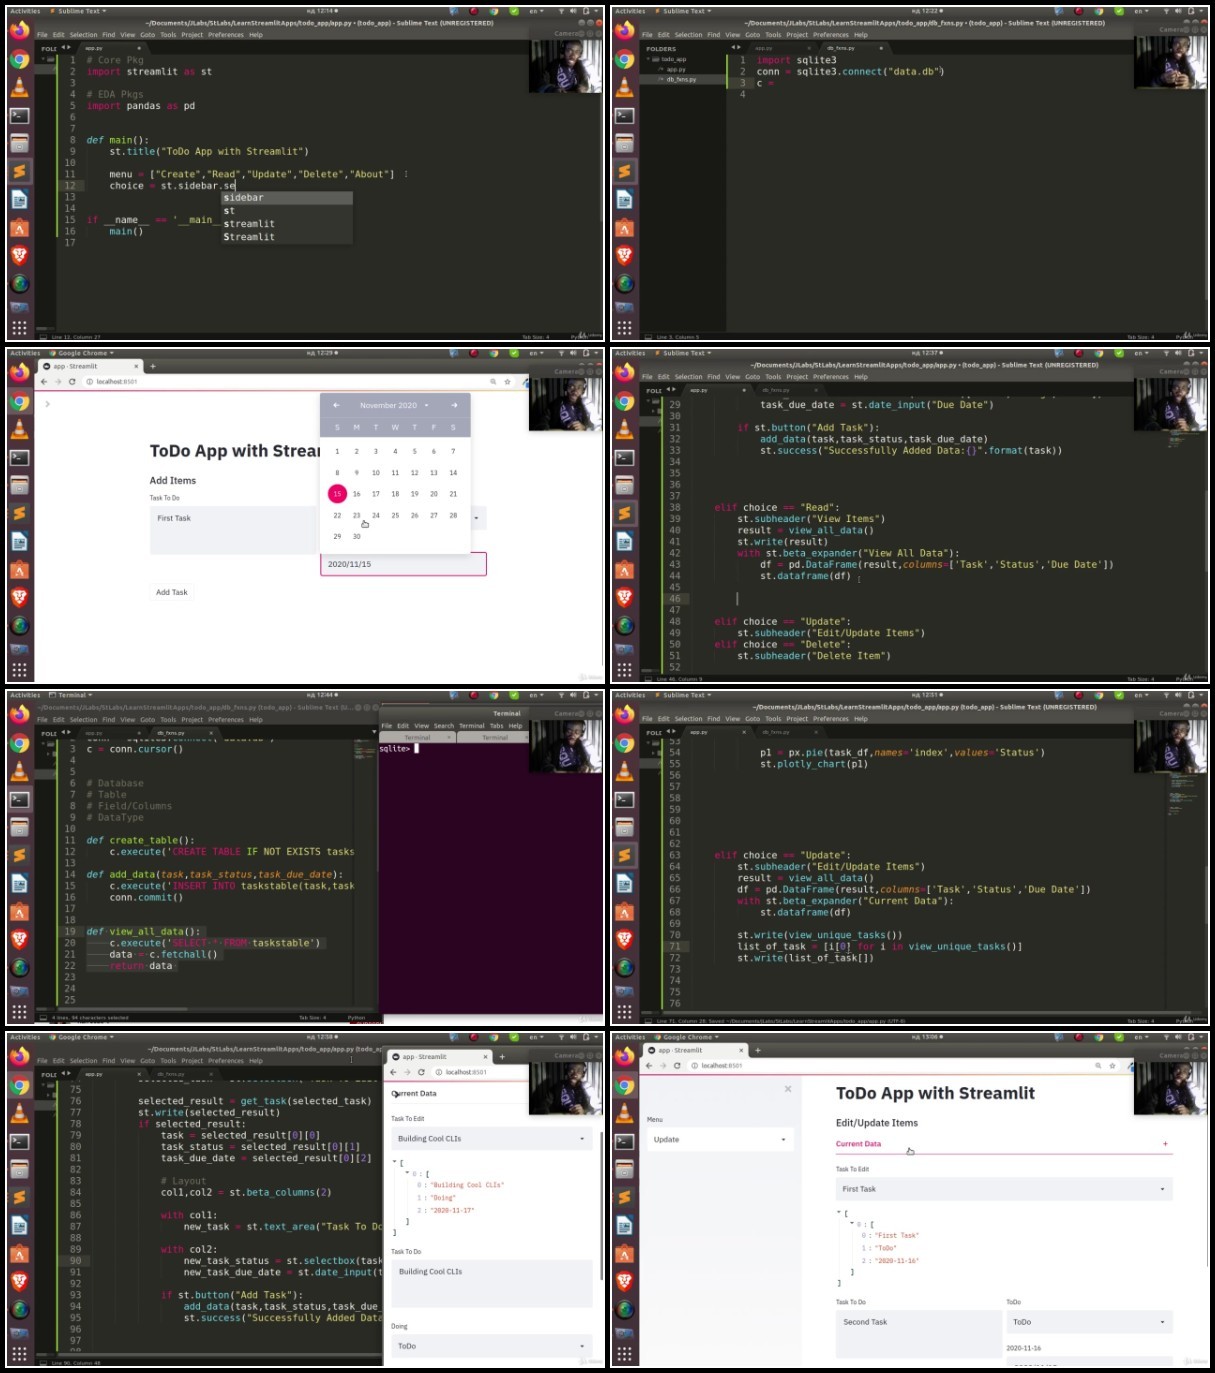Open the ToDo dropdown under the Doing label
Image resolution: width=1215 pixels, height=1373 pixels.
coord(492,1346)
